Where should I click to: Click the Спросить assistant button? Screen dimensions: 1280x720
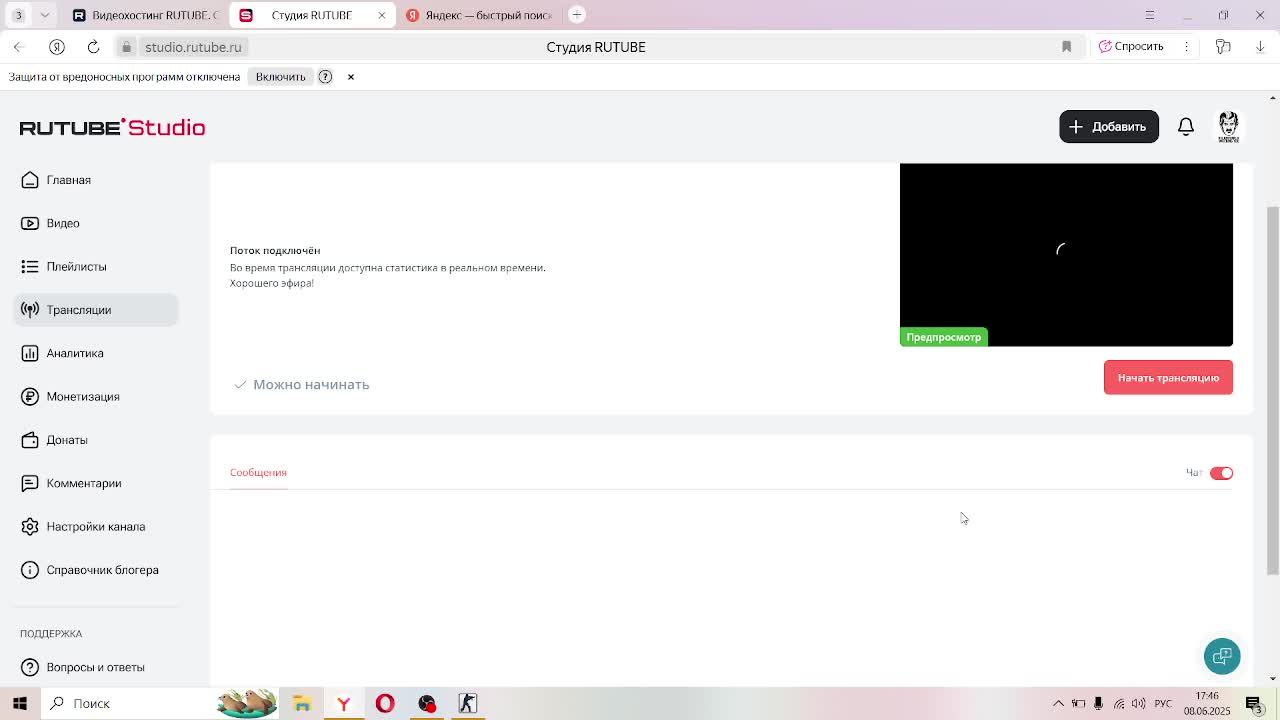click(x=1131, y=47)
